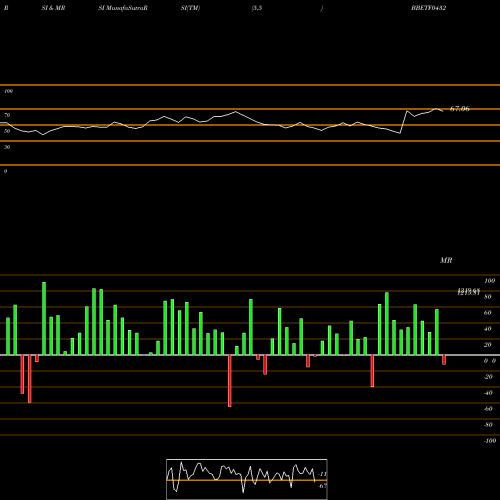This screenshot has height=500, width=500.
Task: Click the -60 label on MR axis
Action: pyautogui.click(x=488, y=409)
